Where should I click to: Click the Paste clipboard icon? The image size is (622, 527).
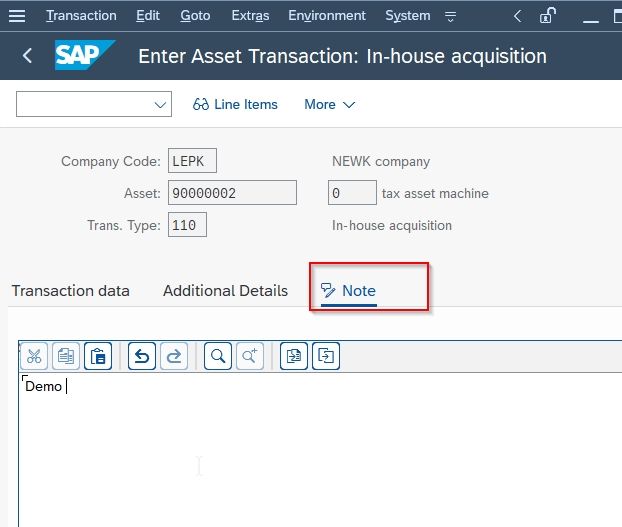[x=98, y=356]
